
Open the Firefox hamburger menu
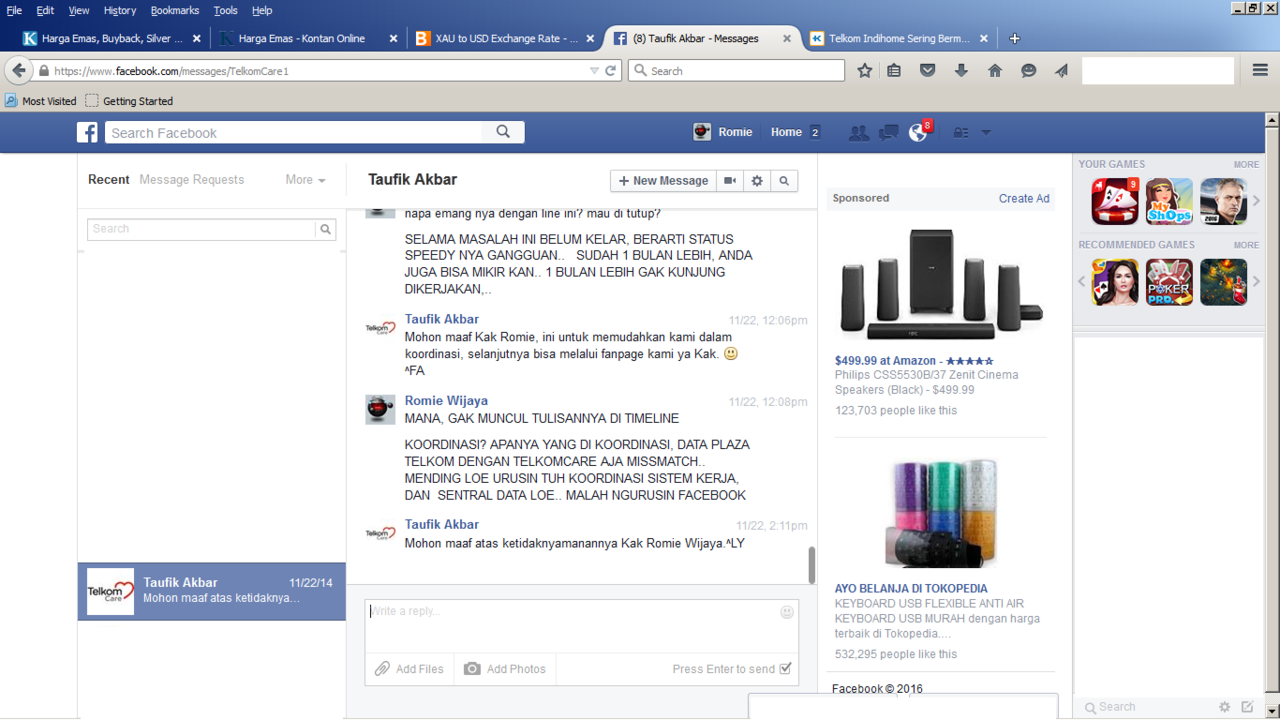(x=1260, y=71)
